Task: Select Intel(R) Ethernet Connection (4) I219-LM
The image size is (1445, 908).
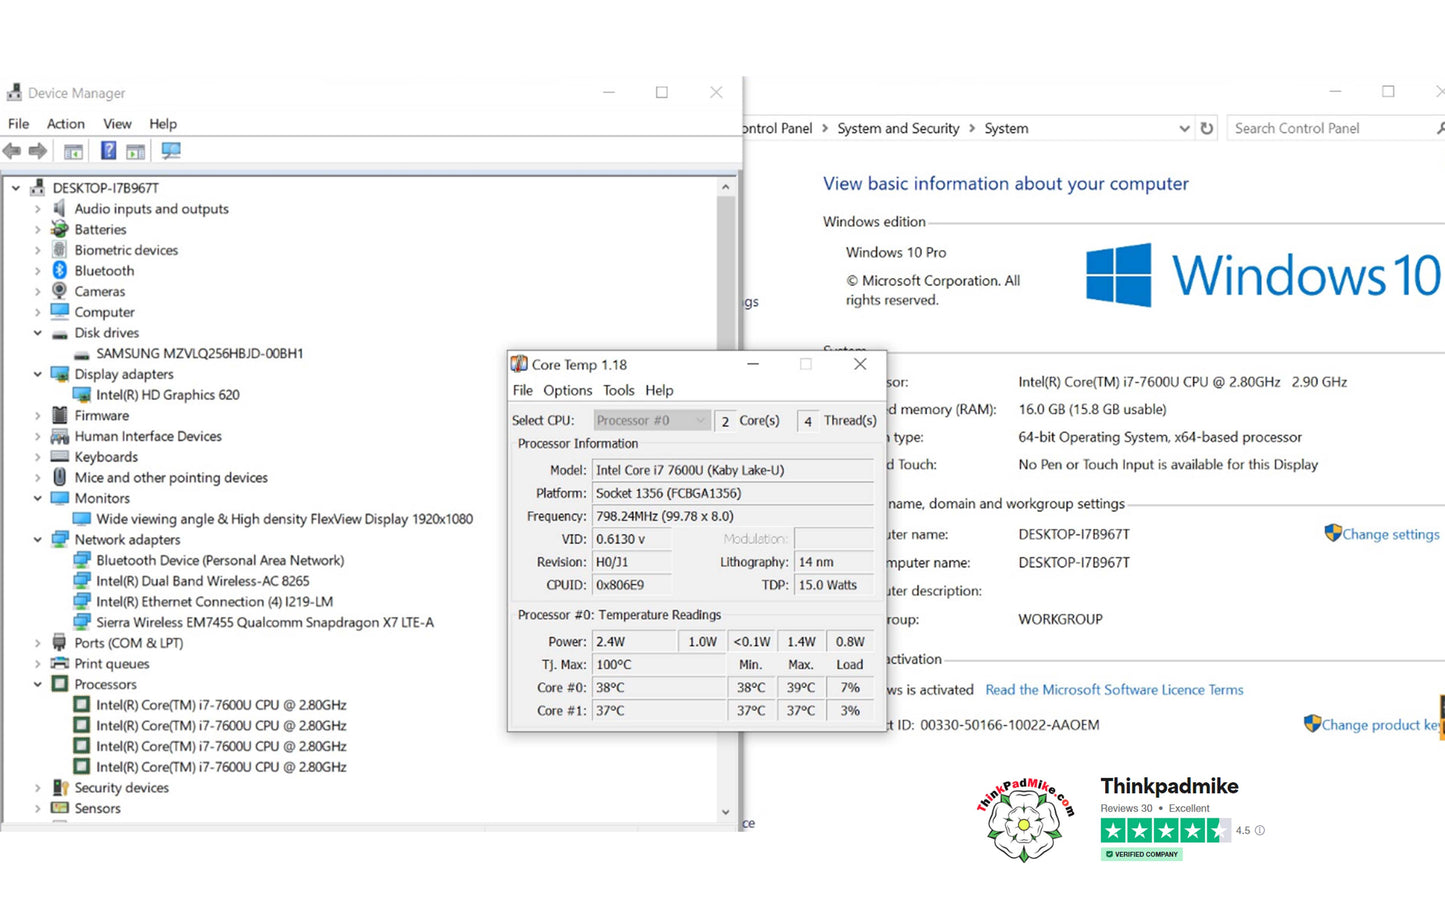Action: tap(215, 601)
